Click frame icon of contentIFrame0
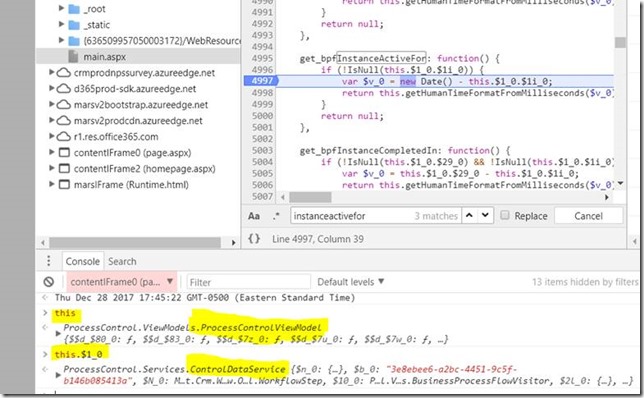 (64, 152)
